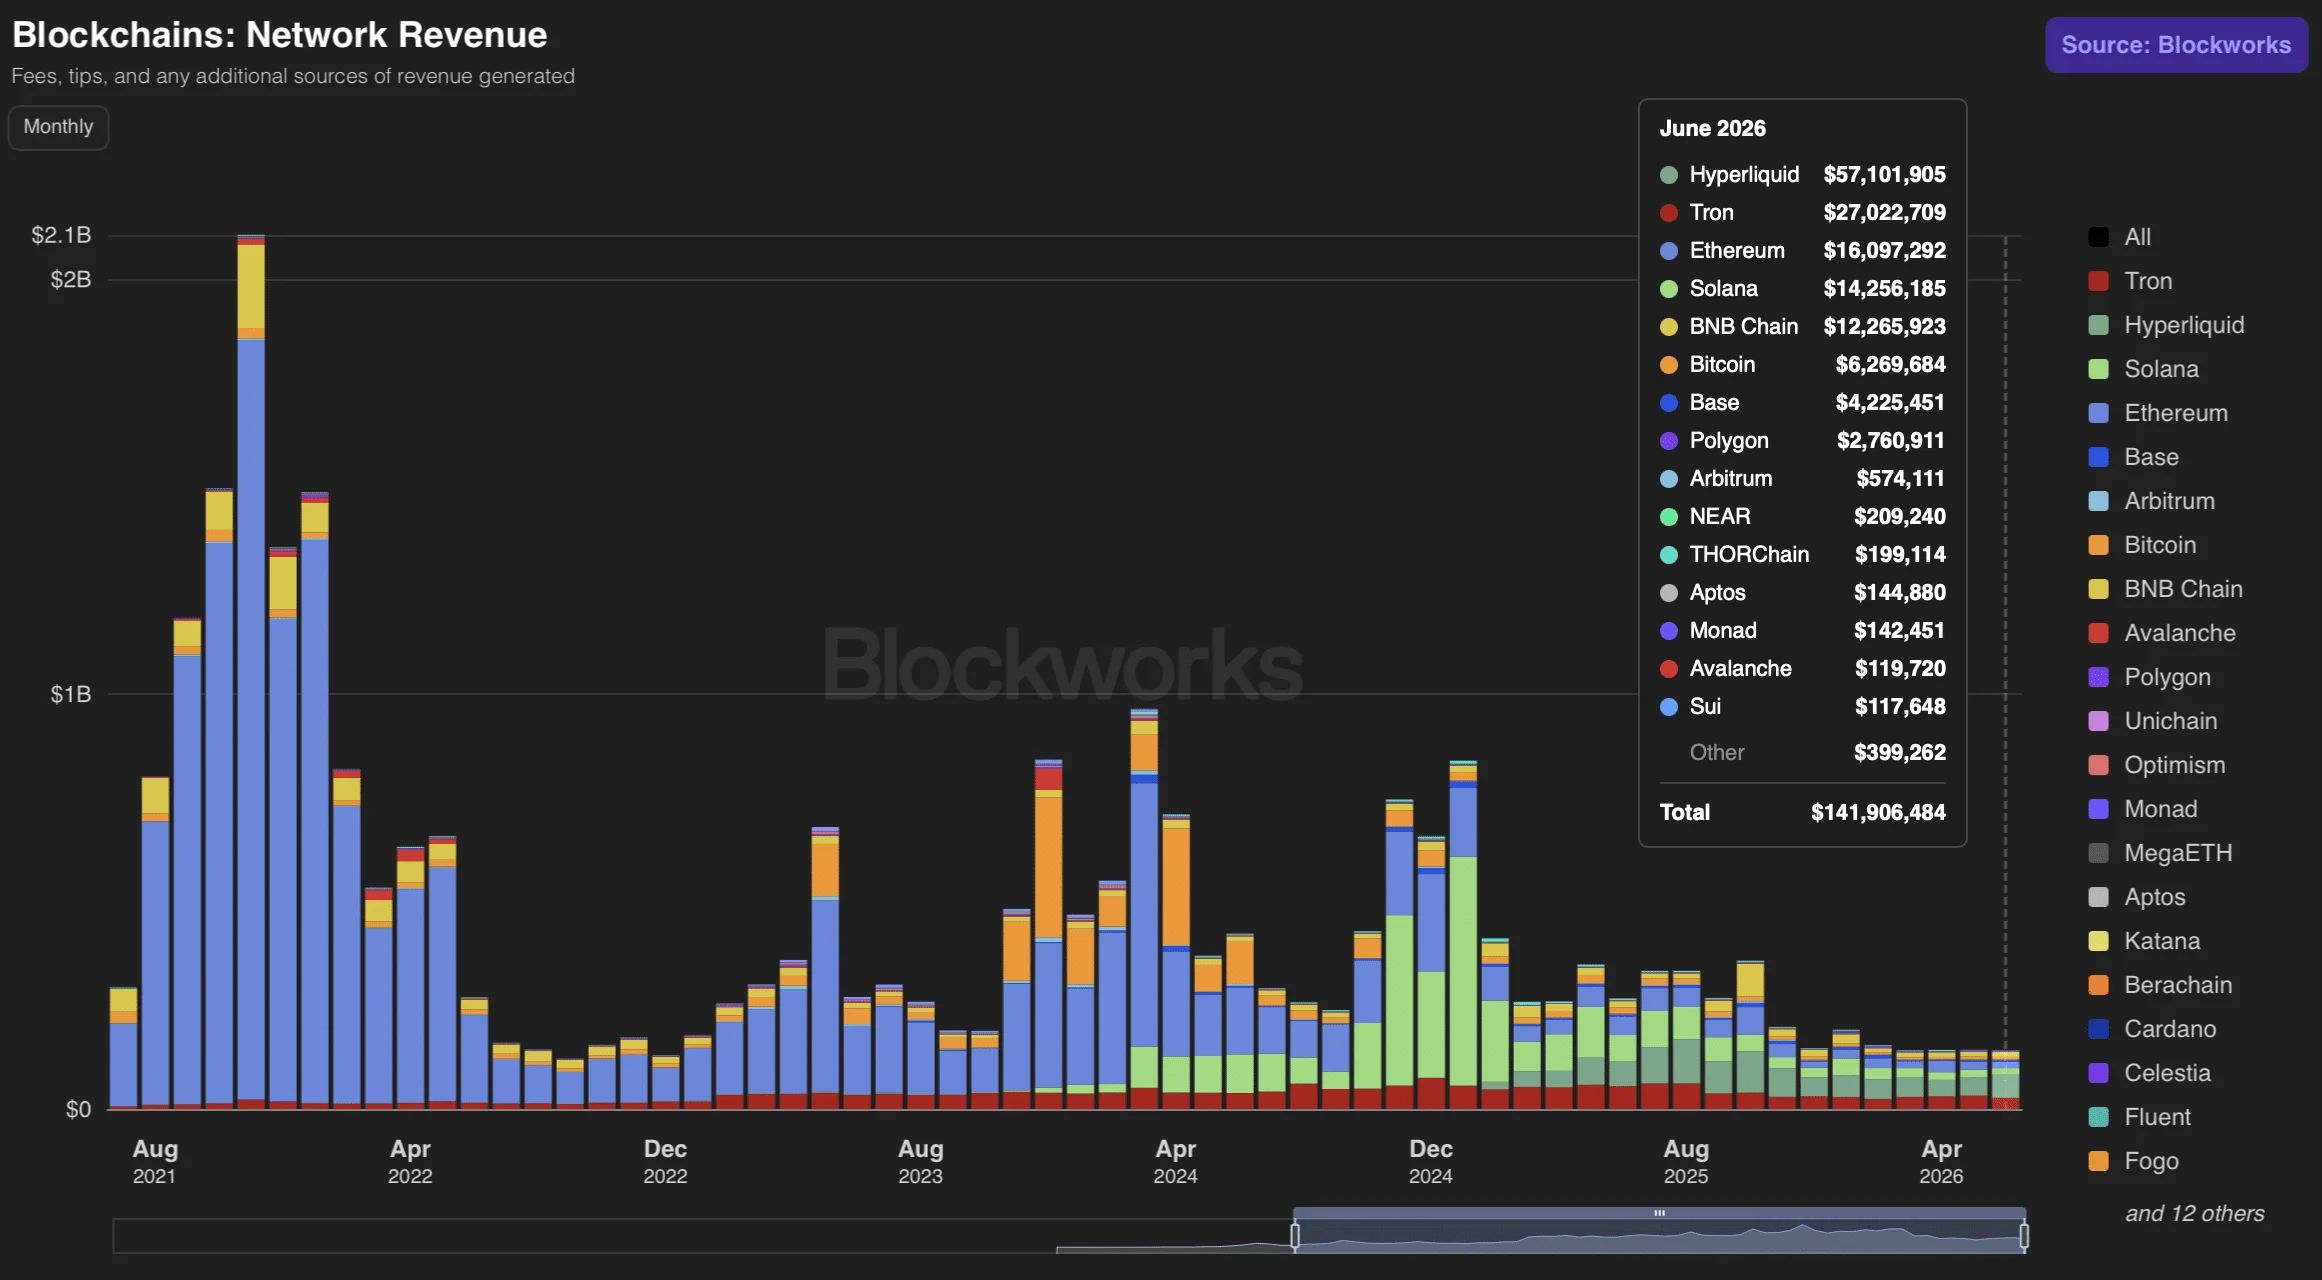
Task: Click Tron's $27,022,709 value in the tooltip
Action: pos(1884,212)
